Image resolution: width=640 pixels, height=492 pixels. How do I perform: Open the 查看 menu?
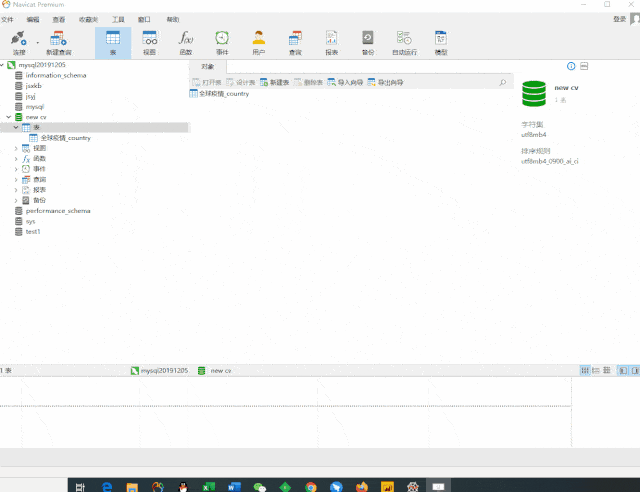tap(58, 19)
